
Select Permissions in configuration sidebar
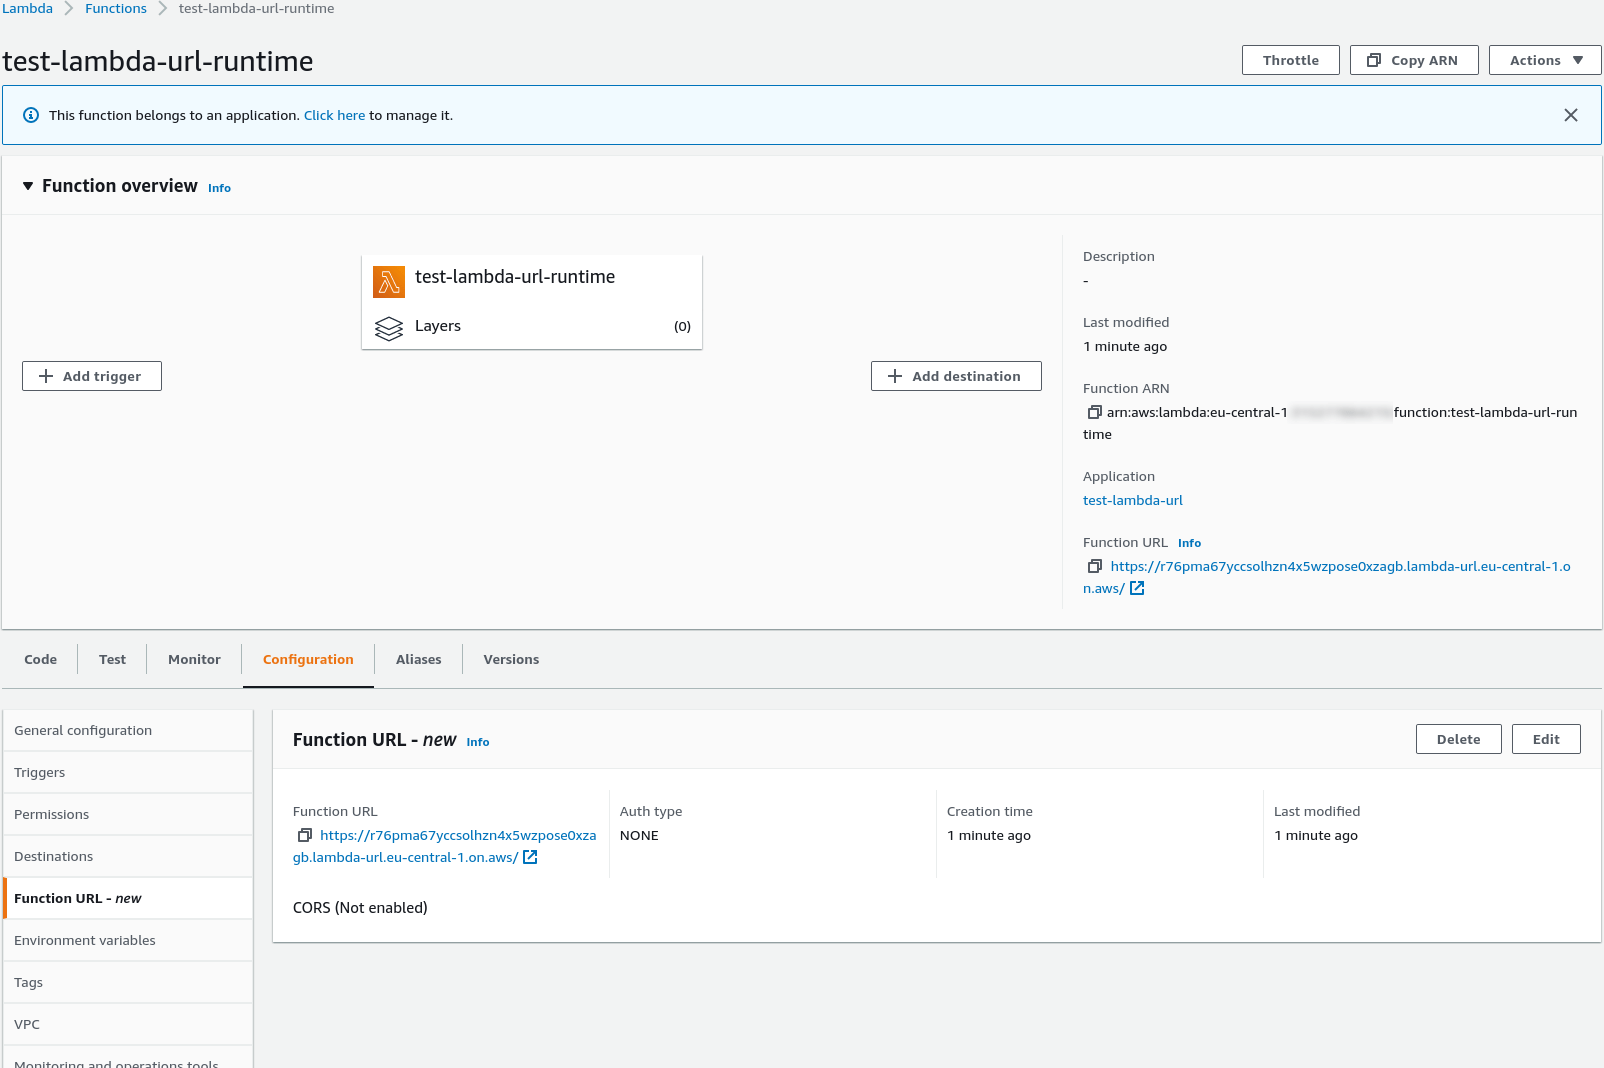point(128,814)
